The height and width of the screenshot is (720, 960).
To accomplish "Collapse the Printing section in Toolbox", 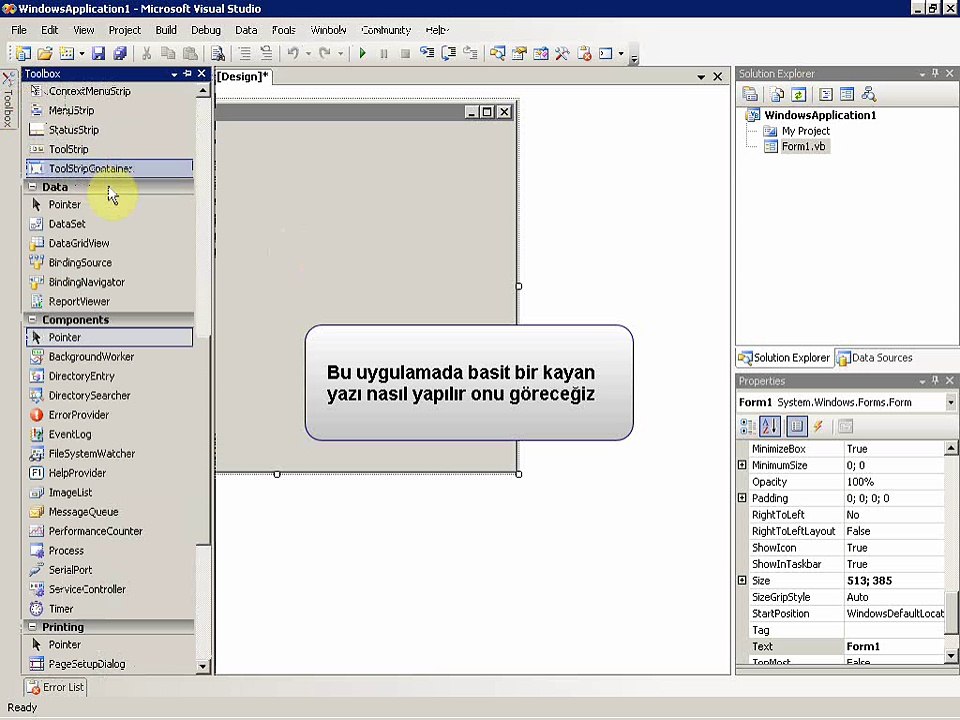I will pos(32,627).
